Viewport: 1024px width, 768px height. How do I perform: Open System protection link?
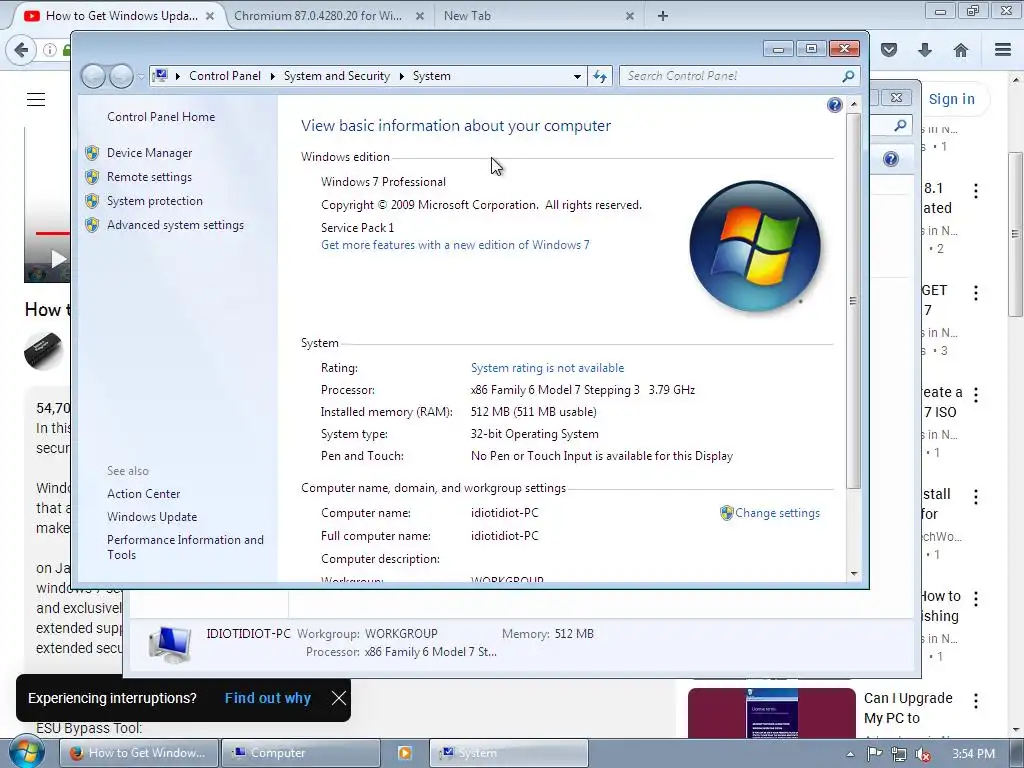pyautogui.click(x=155, y=201)
